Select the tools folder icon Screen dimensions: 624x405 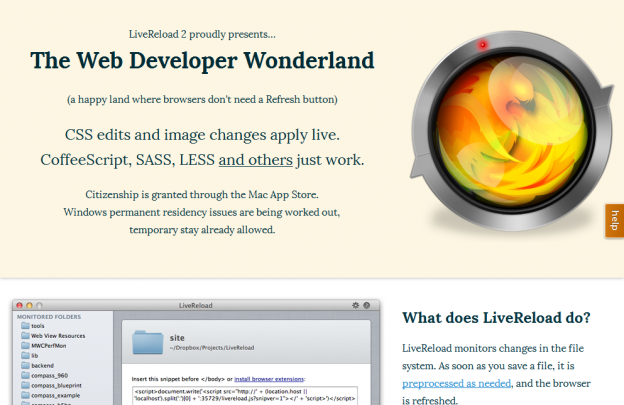pyautogui.click(x=25, y=325)
